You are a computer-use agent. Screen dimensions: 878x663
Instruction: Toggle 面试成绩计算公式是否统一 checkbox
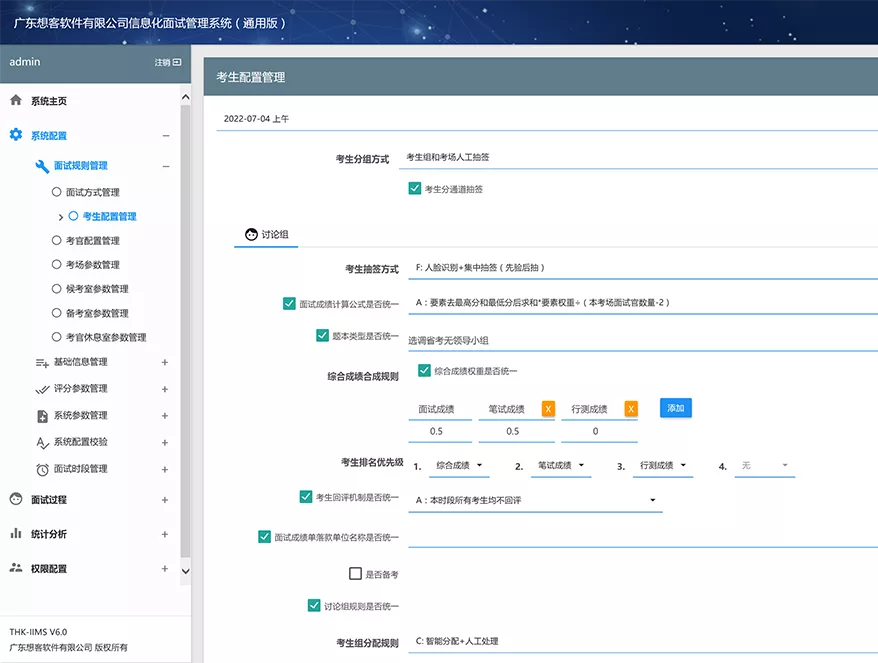(289, 304)
